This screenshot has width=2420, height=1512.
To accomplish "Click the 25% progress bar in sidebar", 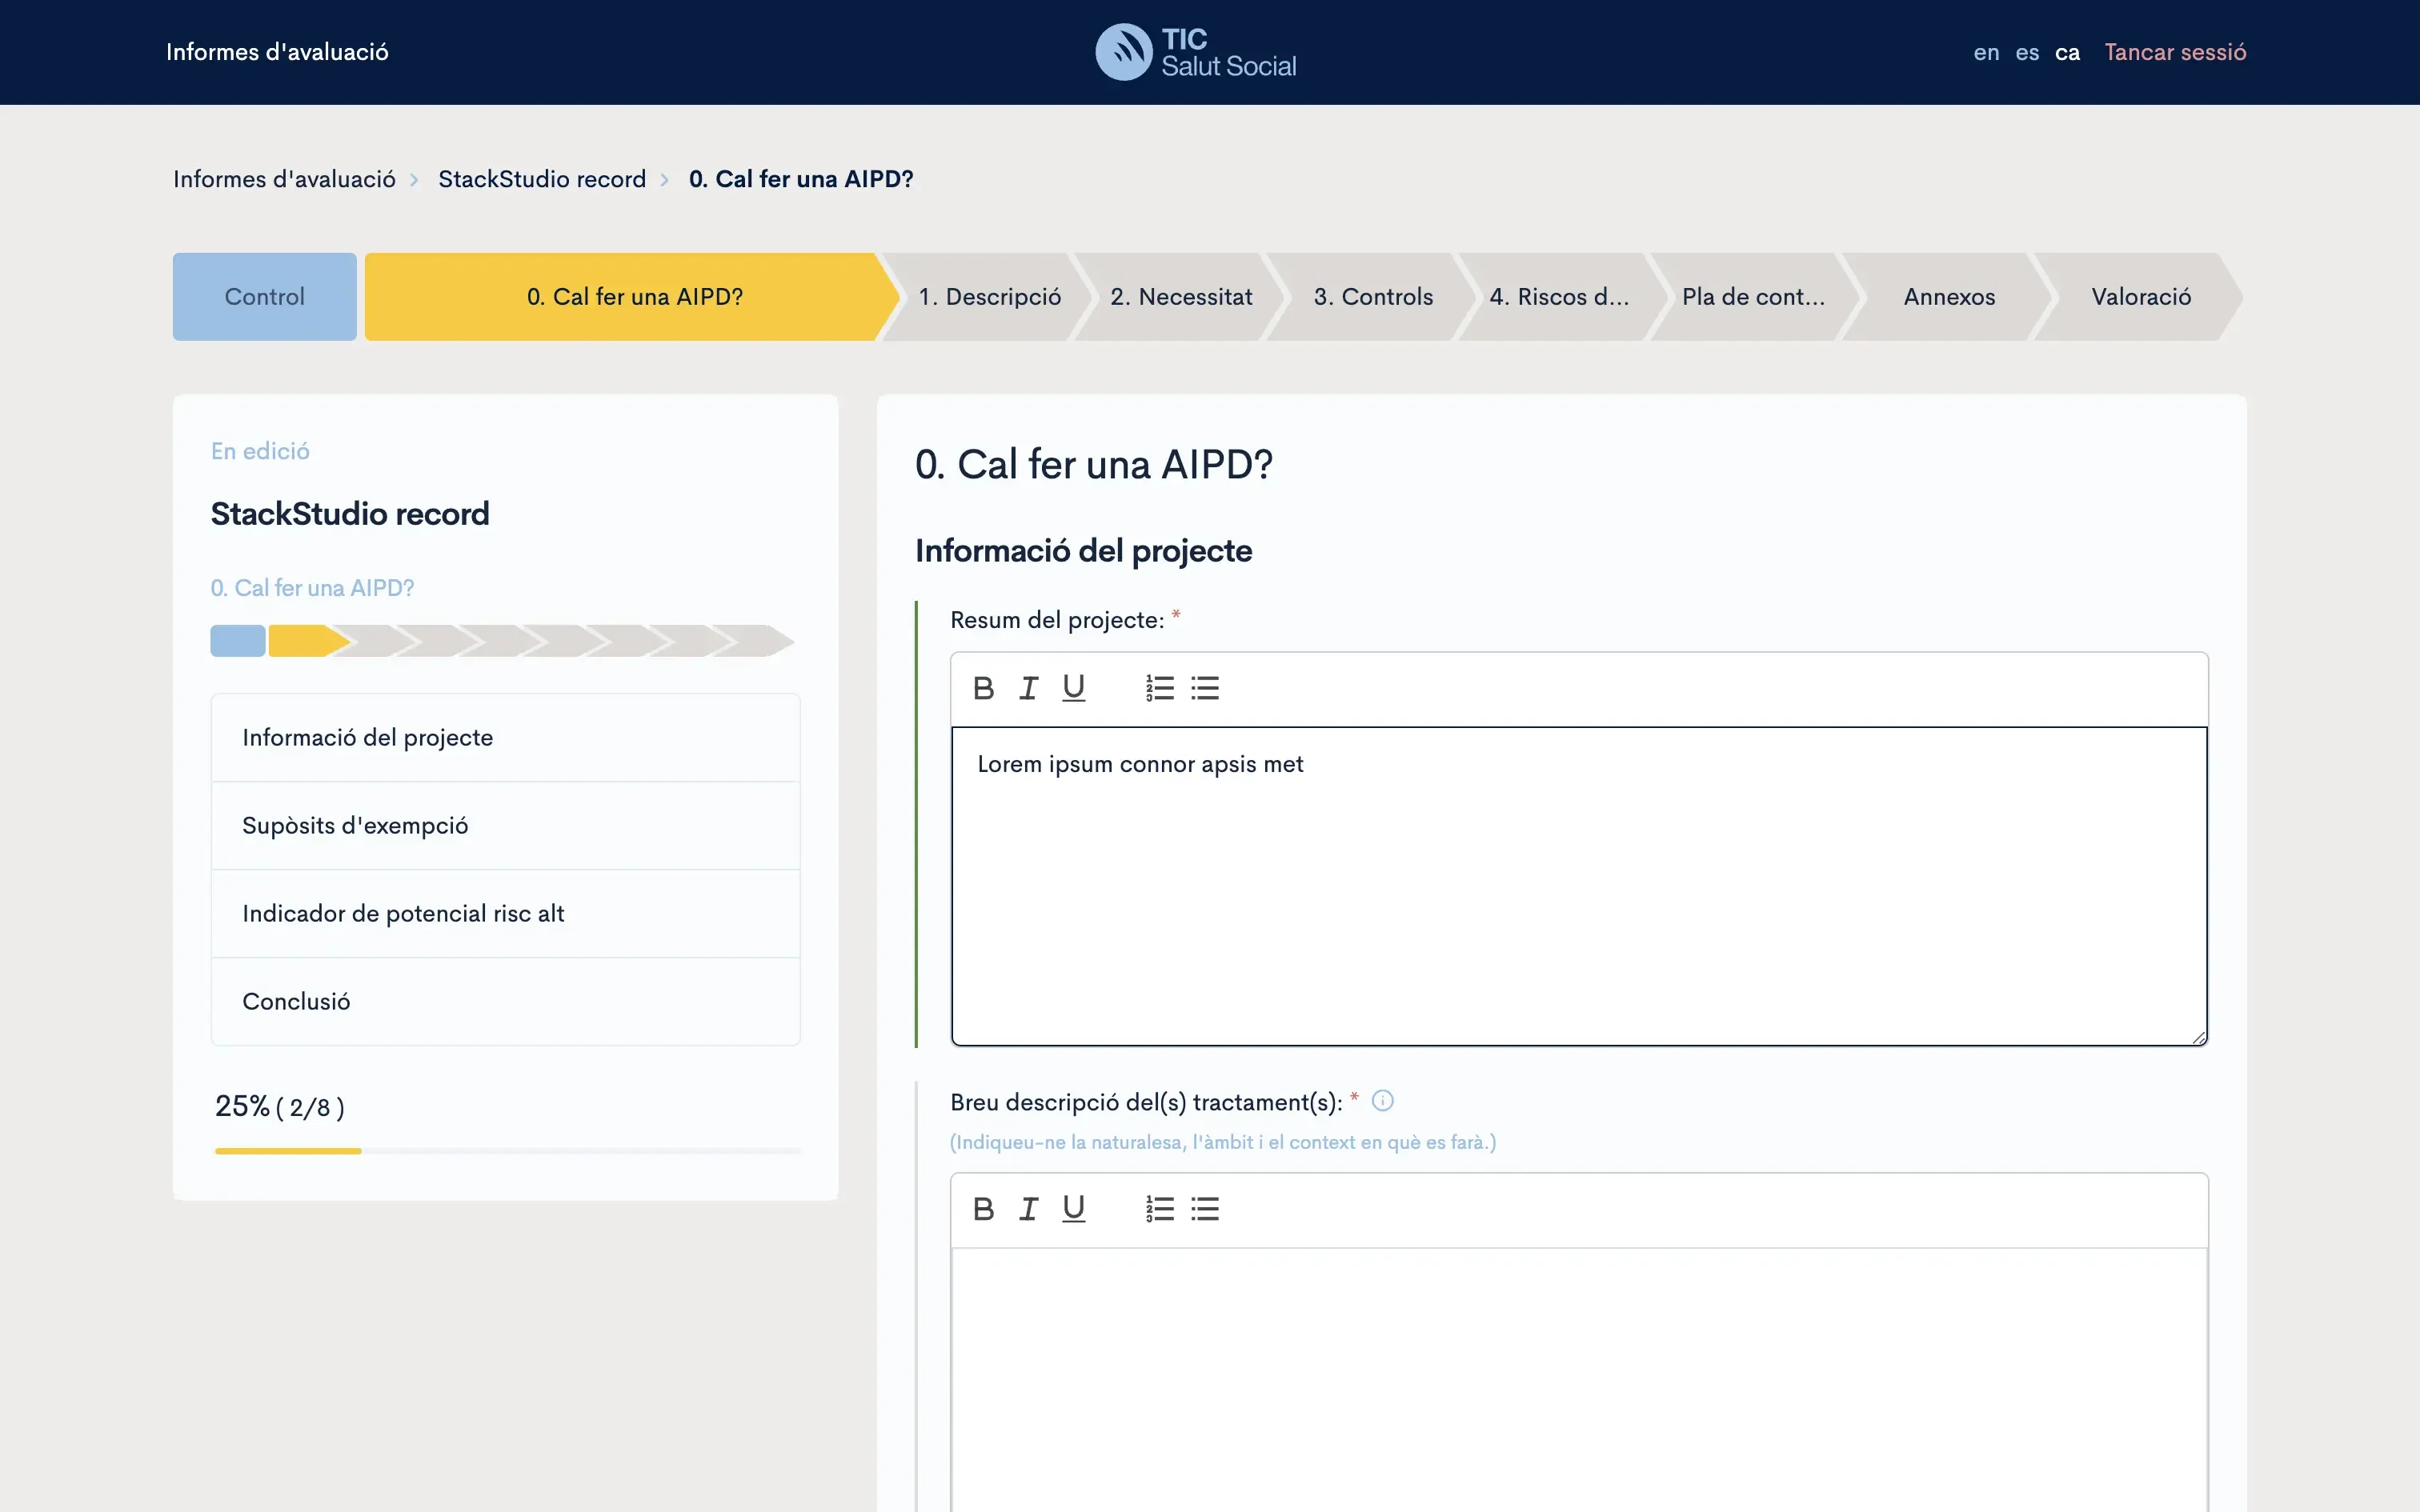I will click(x=508, y=1151).
